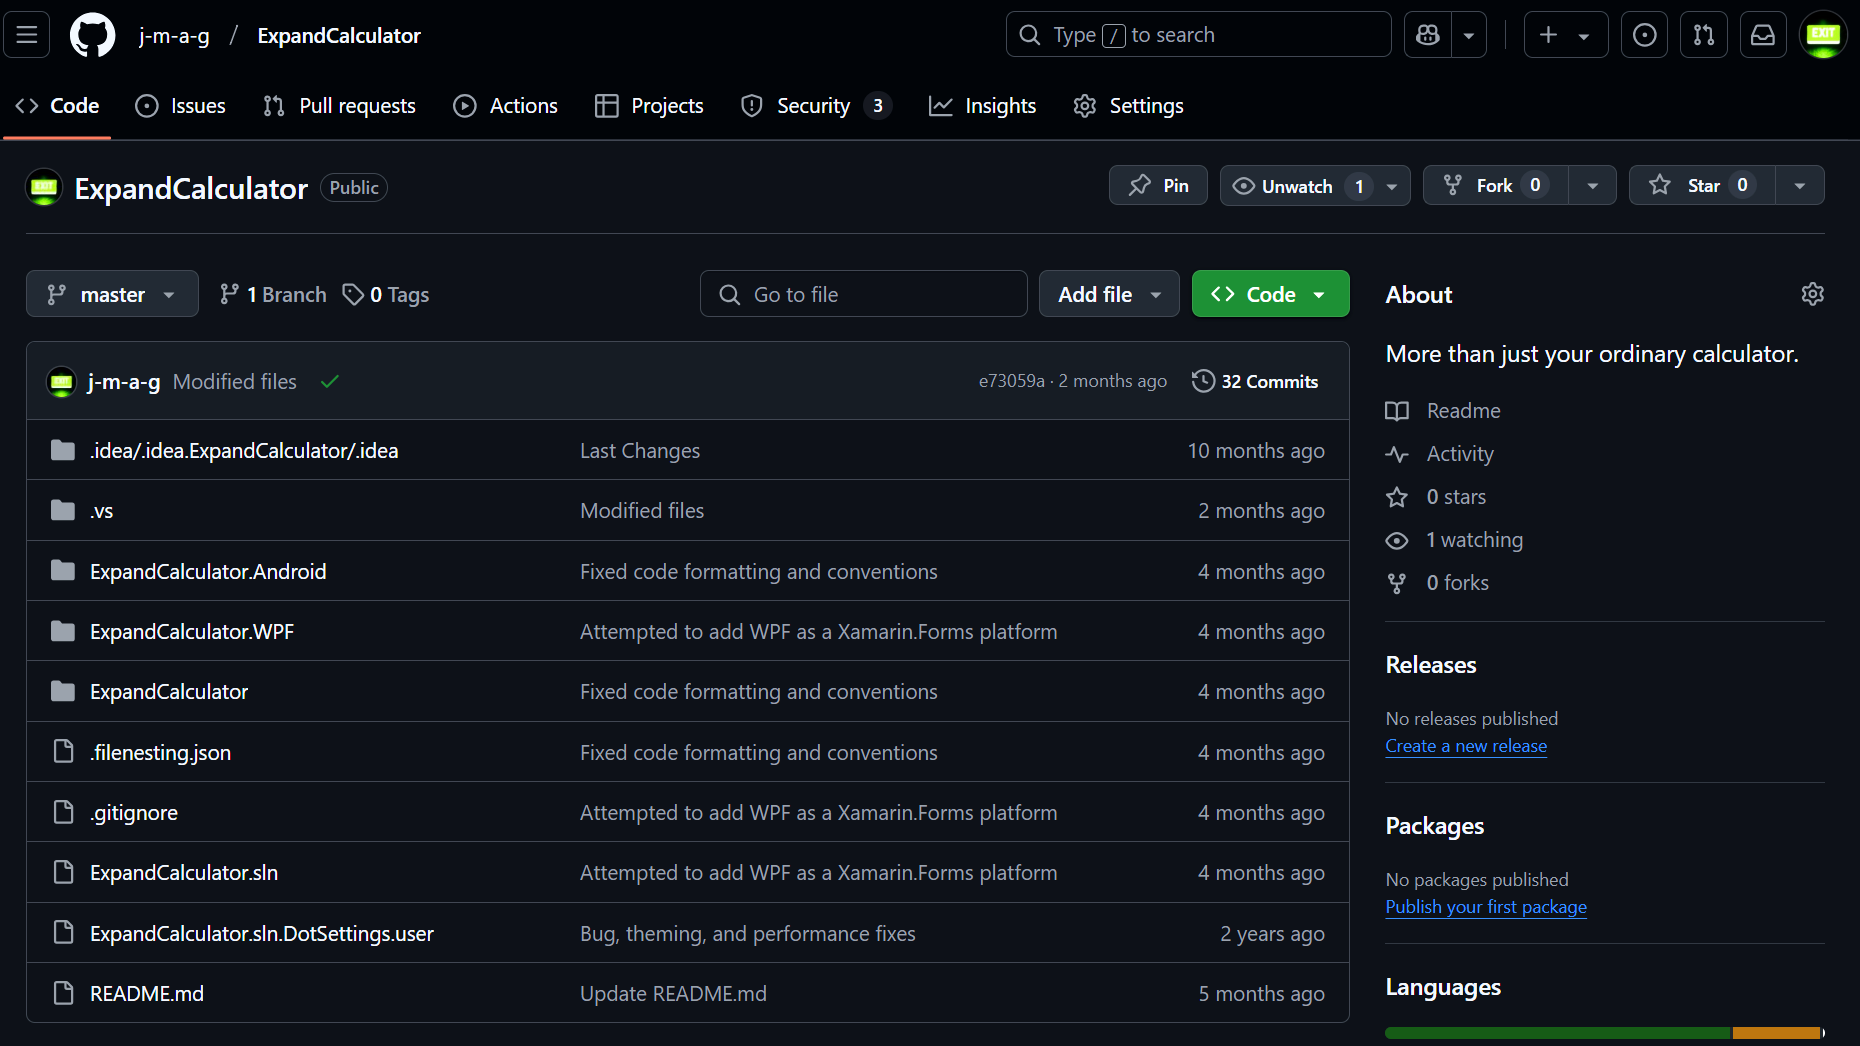The image size is (1860, 1046).
Task: Click the Readme book icon
Action: click(x=1397, y=411)
